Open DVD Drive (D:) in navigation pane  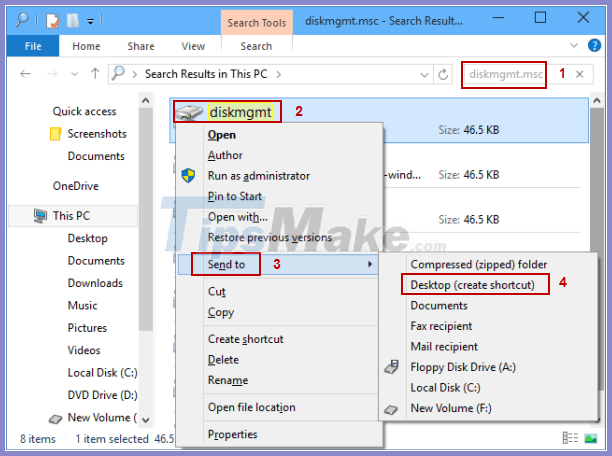coord(102,395)
